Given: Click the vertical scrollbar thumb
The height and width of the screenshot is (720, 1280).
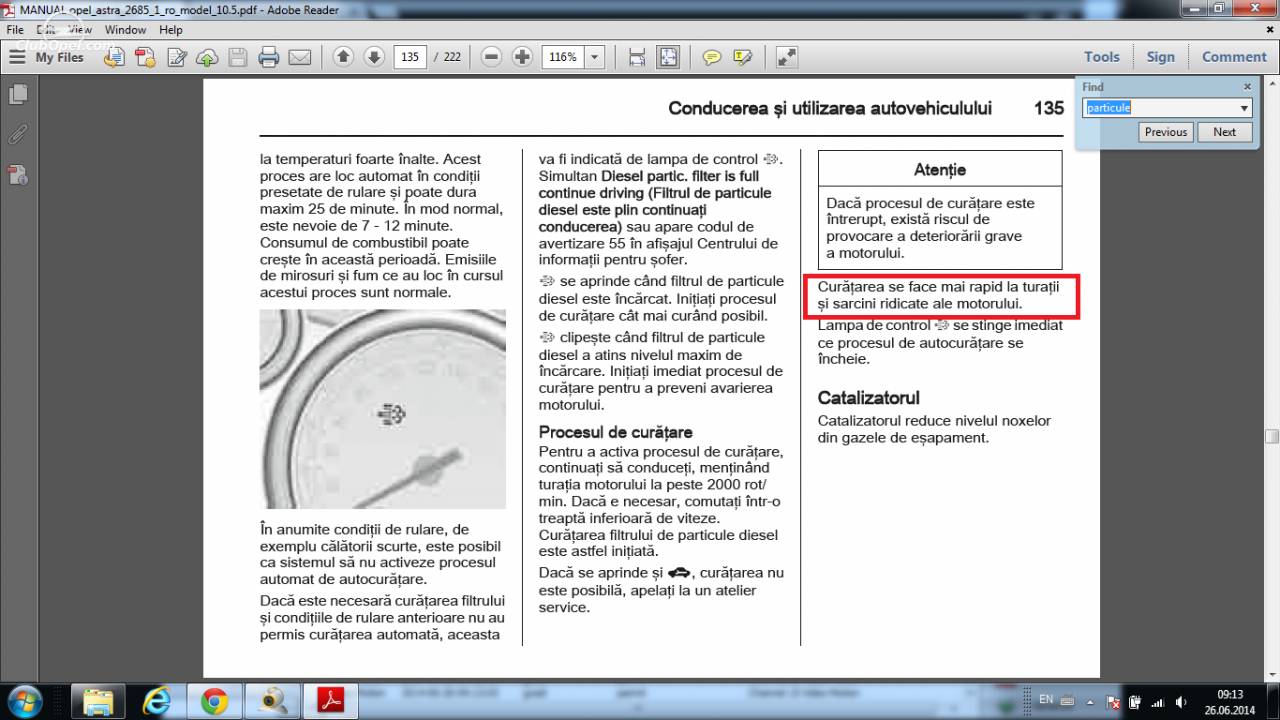Looking at the screenshot, I should coord(1272,436).
